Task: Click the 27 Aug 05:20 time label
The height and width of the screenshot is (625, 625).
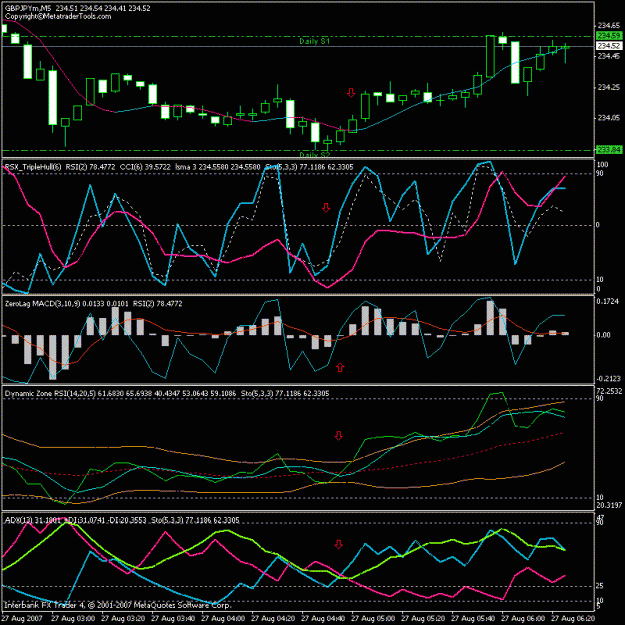Action: click(424, 618)
